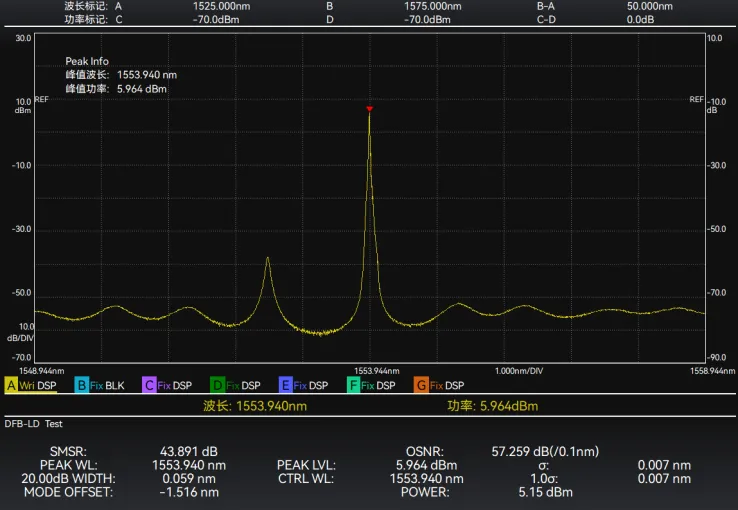Click the DFB-LD Test title

33,423
